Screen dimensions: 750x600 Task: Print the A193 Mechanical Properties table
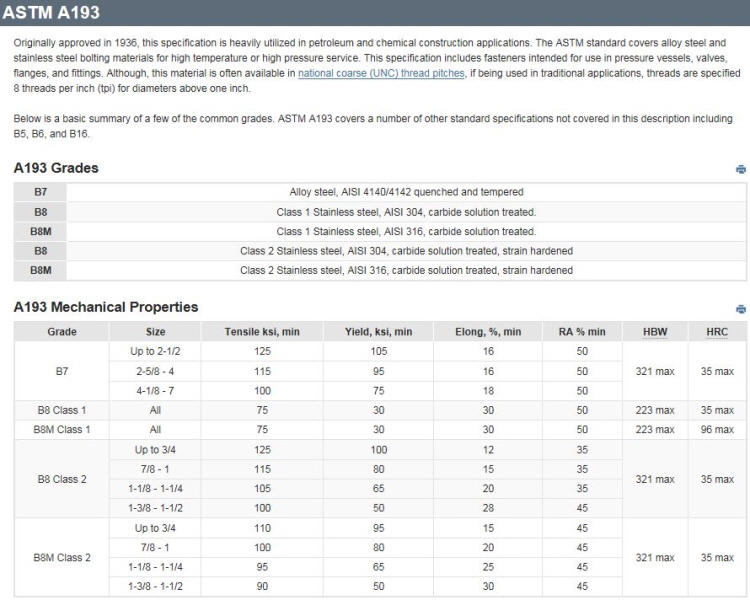point(740,309)
